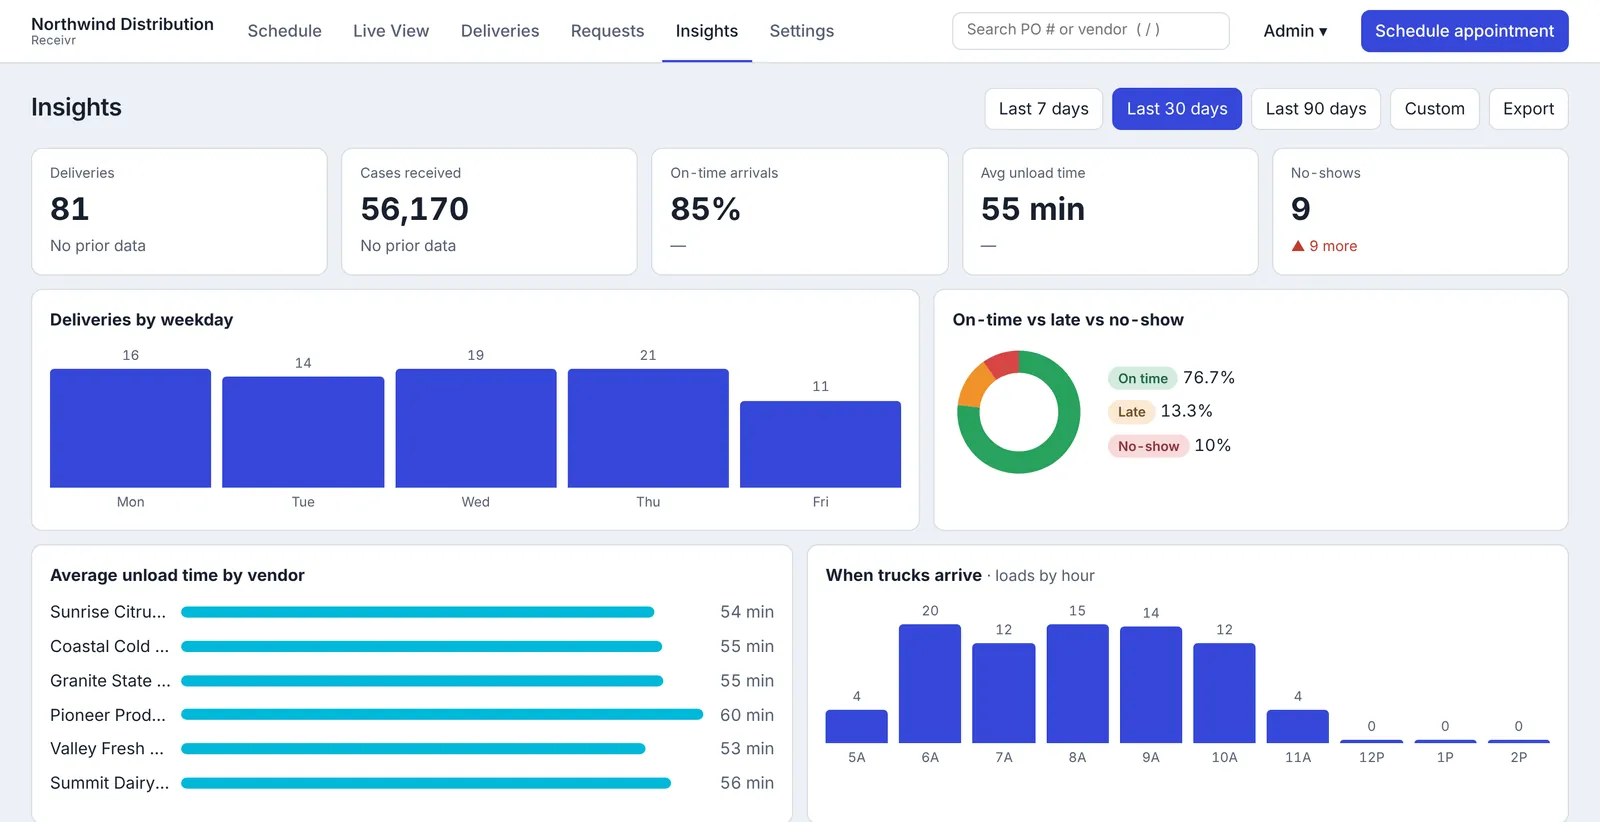Click the Coastal Cold vendor name

coord(109,646)
